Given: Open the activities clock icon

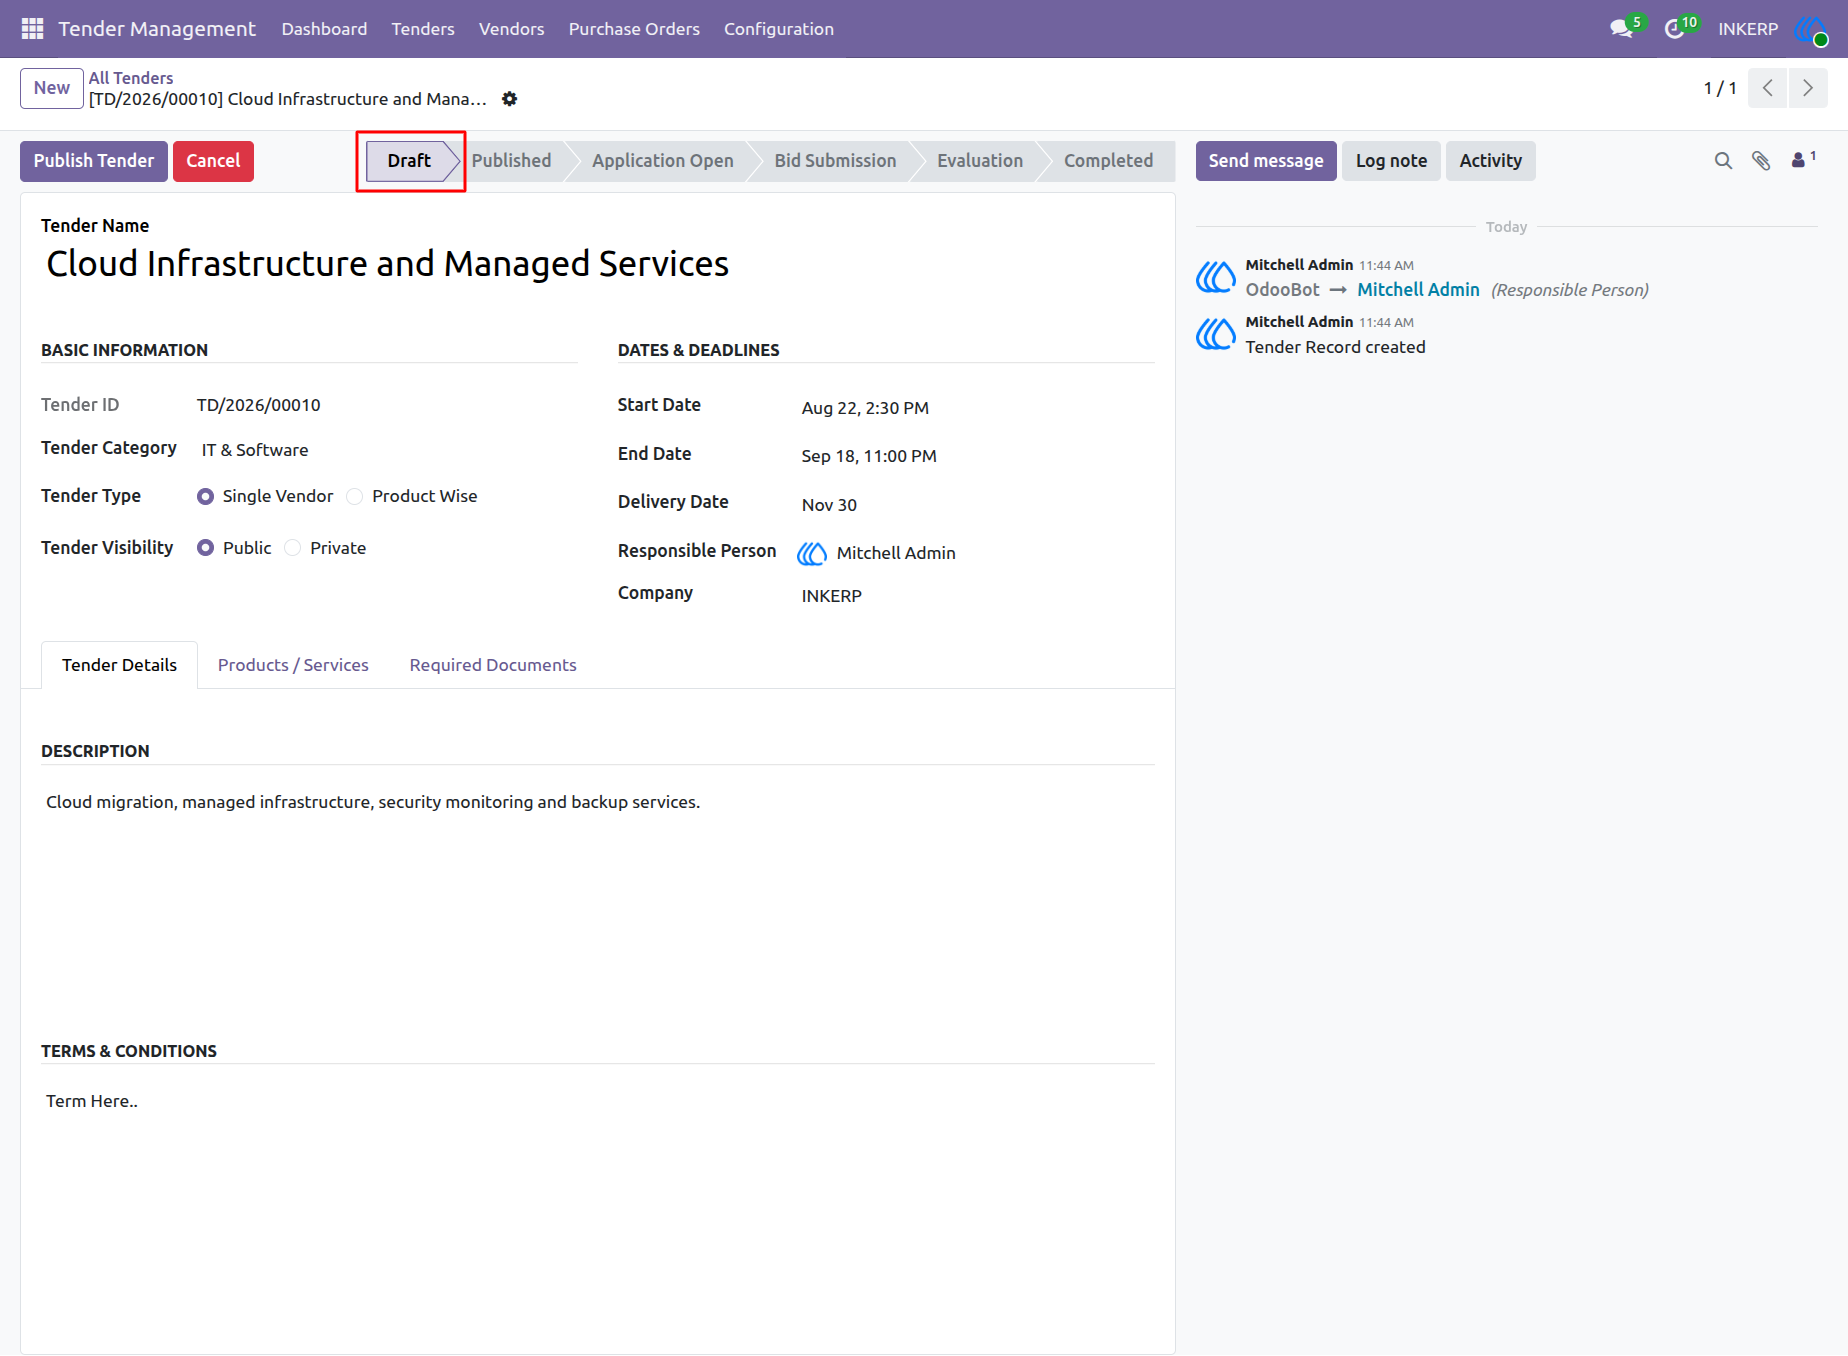Looking at the screenshot, I should pos(1675,29).
